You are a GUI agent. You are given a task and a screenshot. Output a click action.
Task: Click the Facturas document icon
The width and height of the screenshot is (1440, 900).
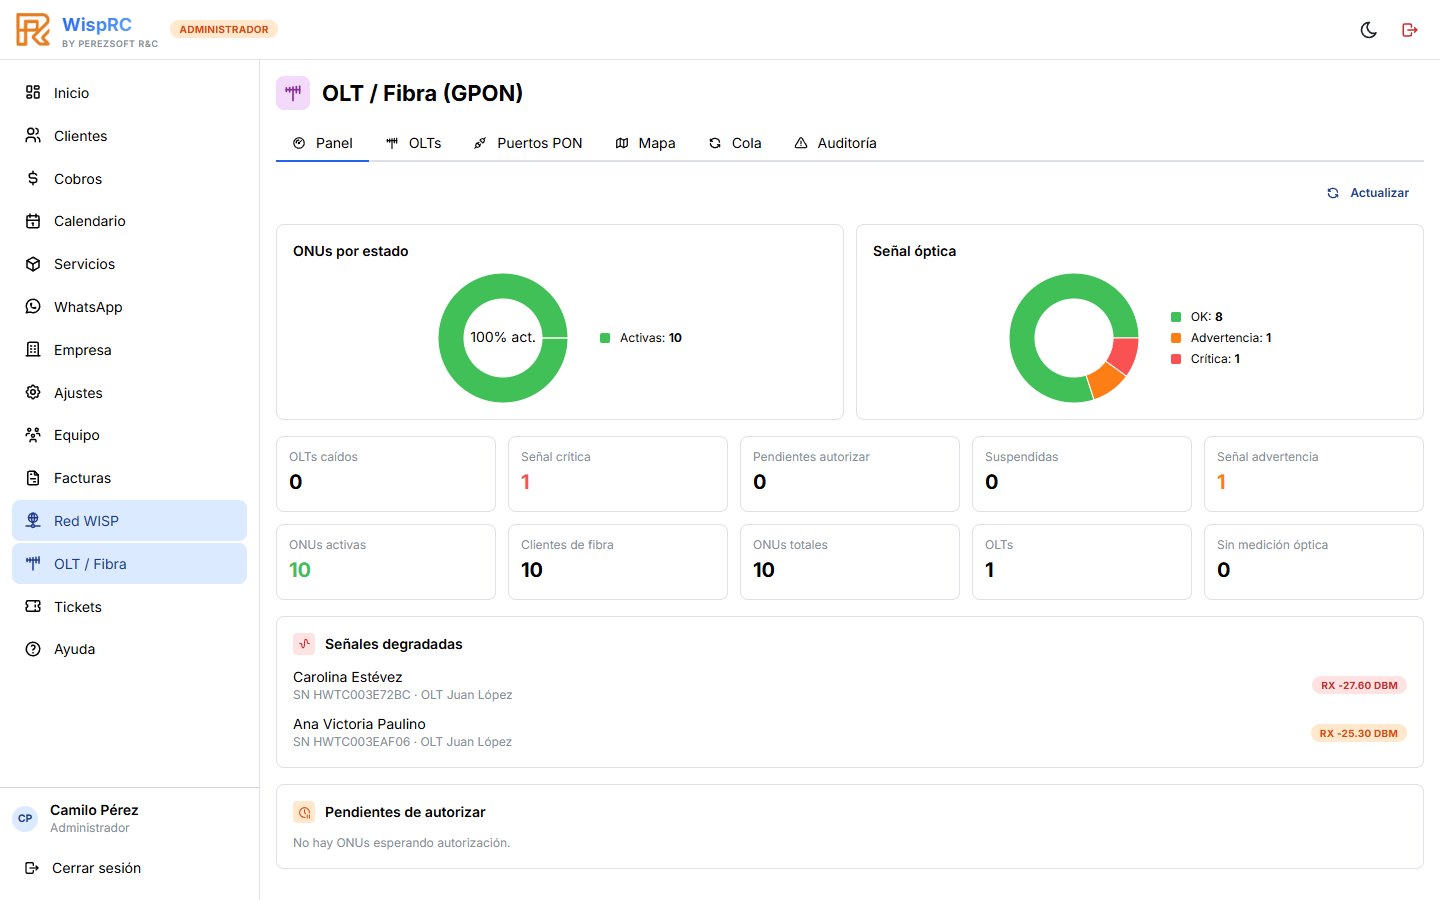click(x=33, y=478)
